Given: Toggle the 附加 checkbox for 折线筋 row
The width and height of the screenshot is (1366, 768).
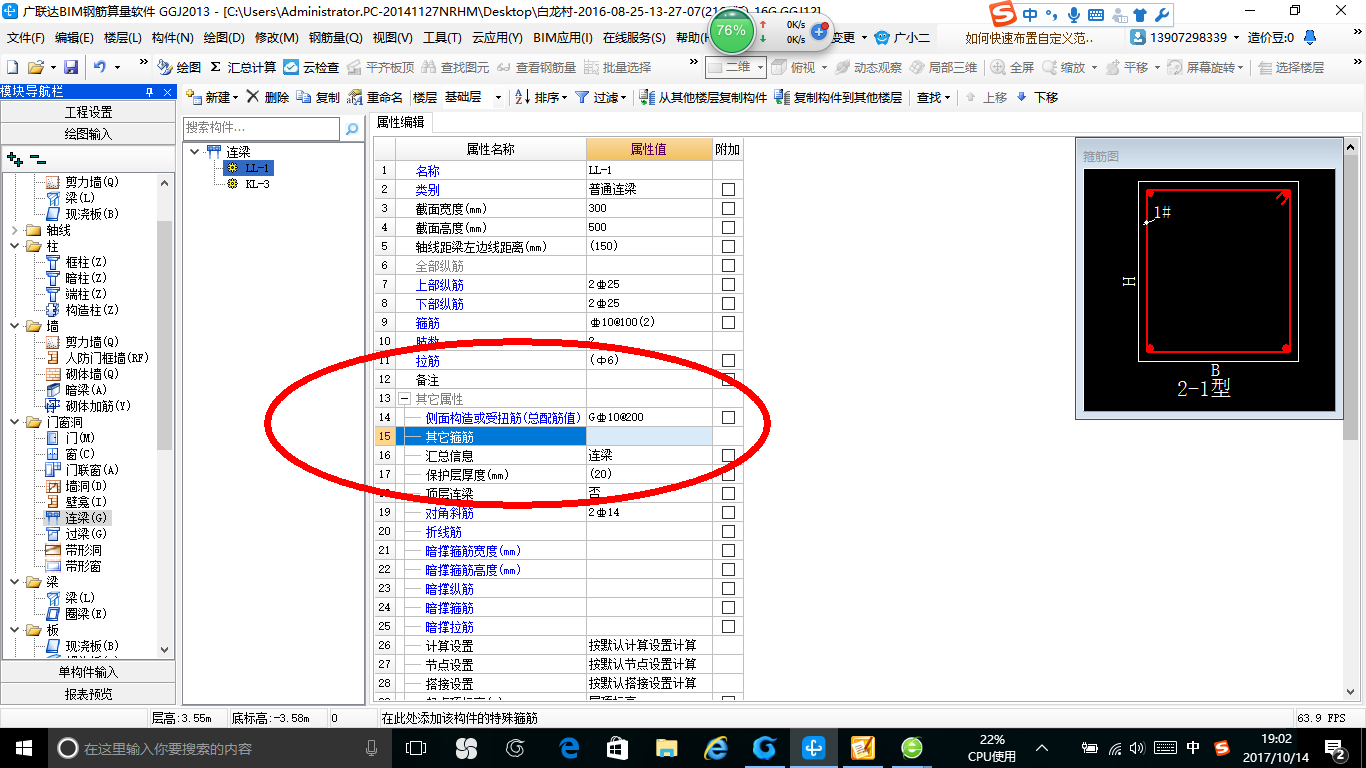Looking at the screenshot, I should [x=728, y=532].
